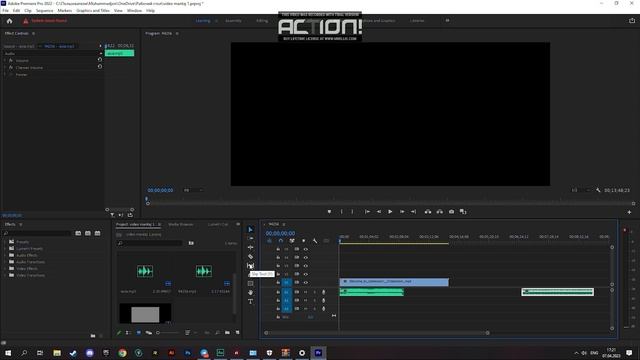Click the Go to Out button

[413, 211]
